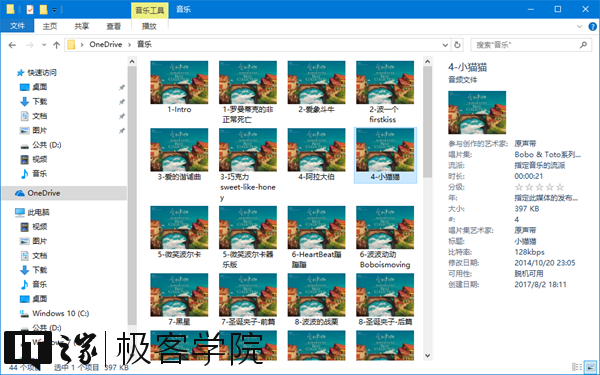Open the help question mark icon
This screenshot has width=600, height=375.
592,26
